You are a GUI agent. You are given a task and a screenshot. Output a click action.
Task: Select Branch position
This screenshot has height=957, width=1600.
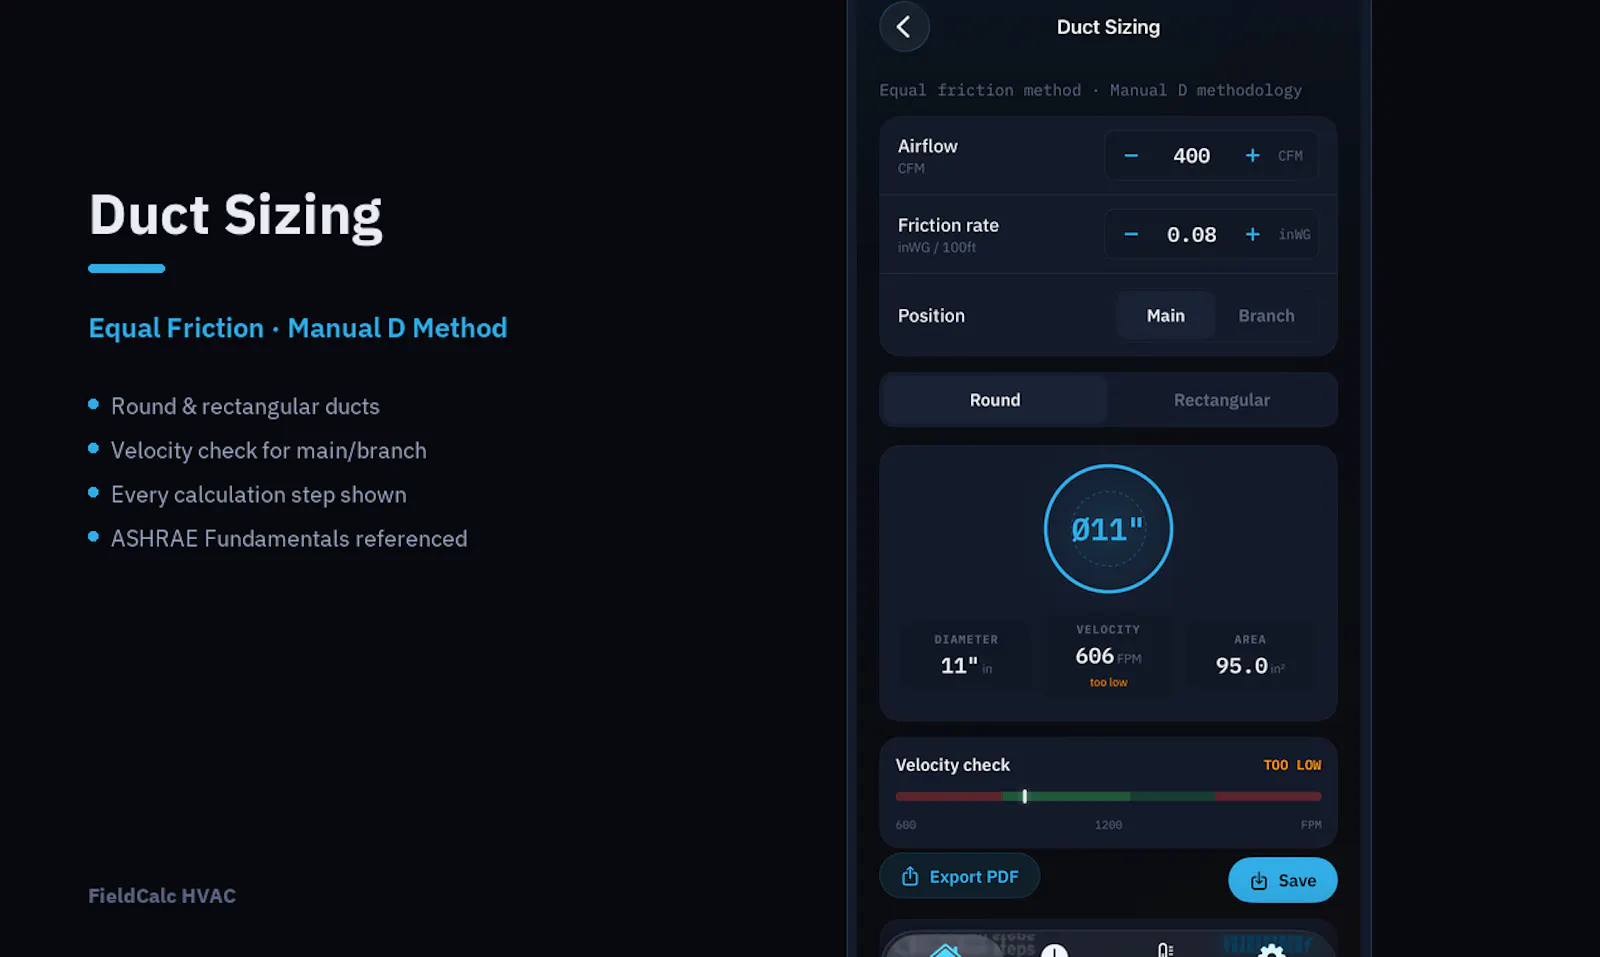pyautogui.click(x=1266, y=316)
